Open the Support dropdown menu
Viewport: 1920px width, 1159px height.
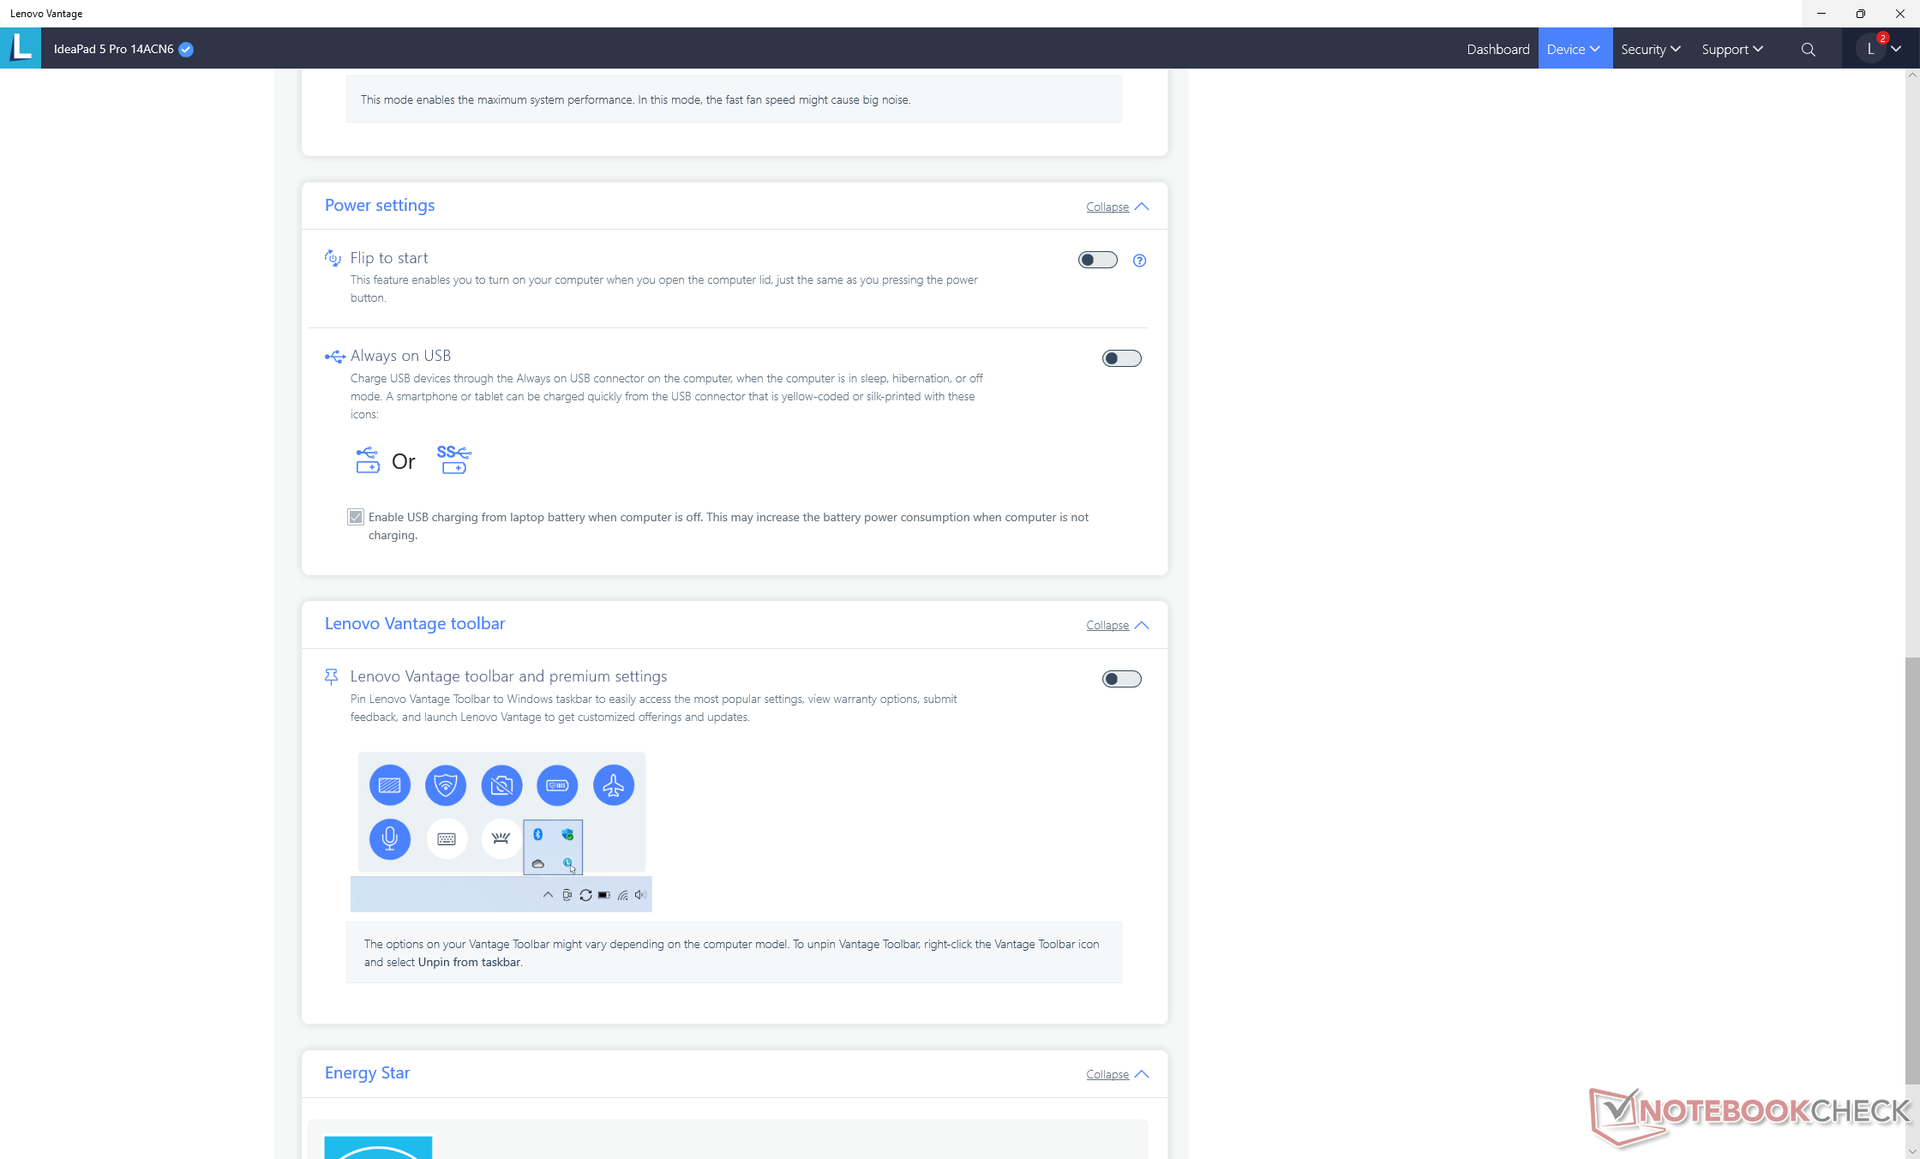coord(1732,49)
